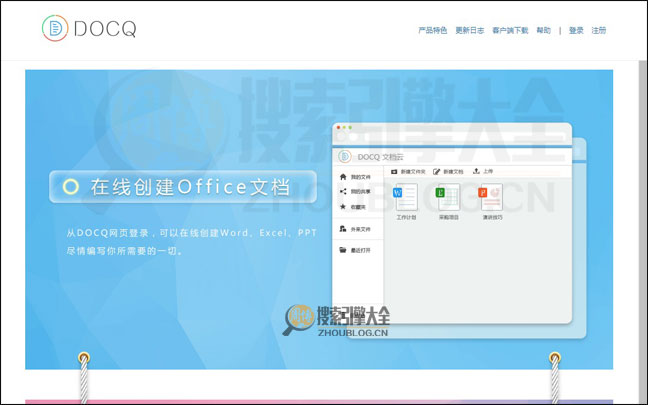Open the 更新日志 navigation link
Image resolution: width=648 pixels, height=405 pixels.
469,30
